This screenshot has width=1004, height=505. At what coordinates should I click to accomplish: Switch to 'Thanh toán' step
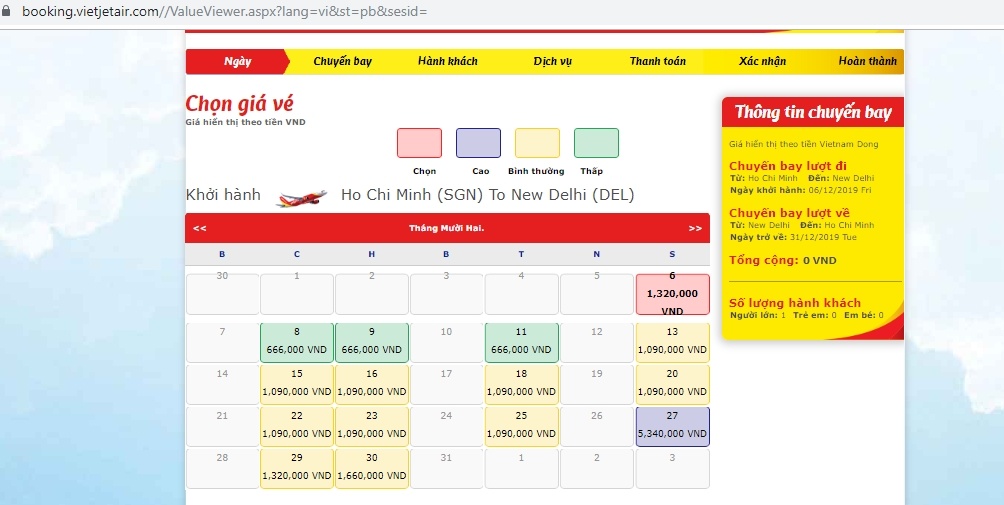click(657, 61)
